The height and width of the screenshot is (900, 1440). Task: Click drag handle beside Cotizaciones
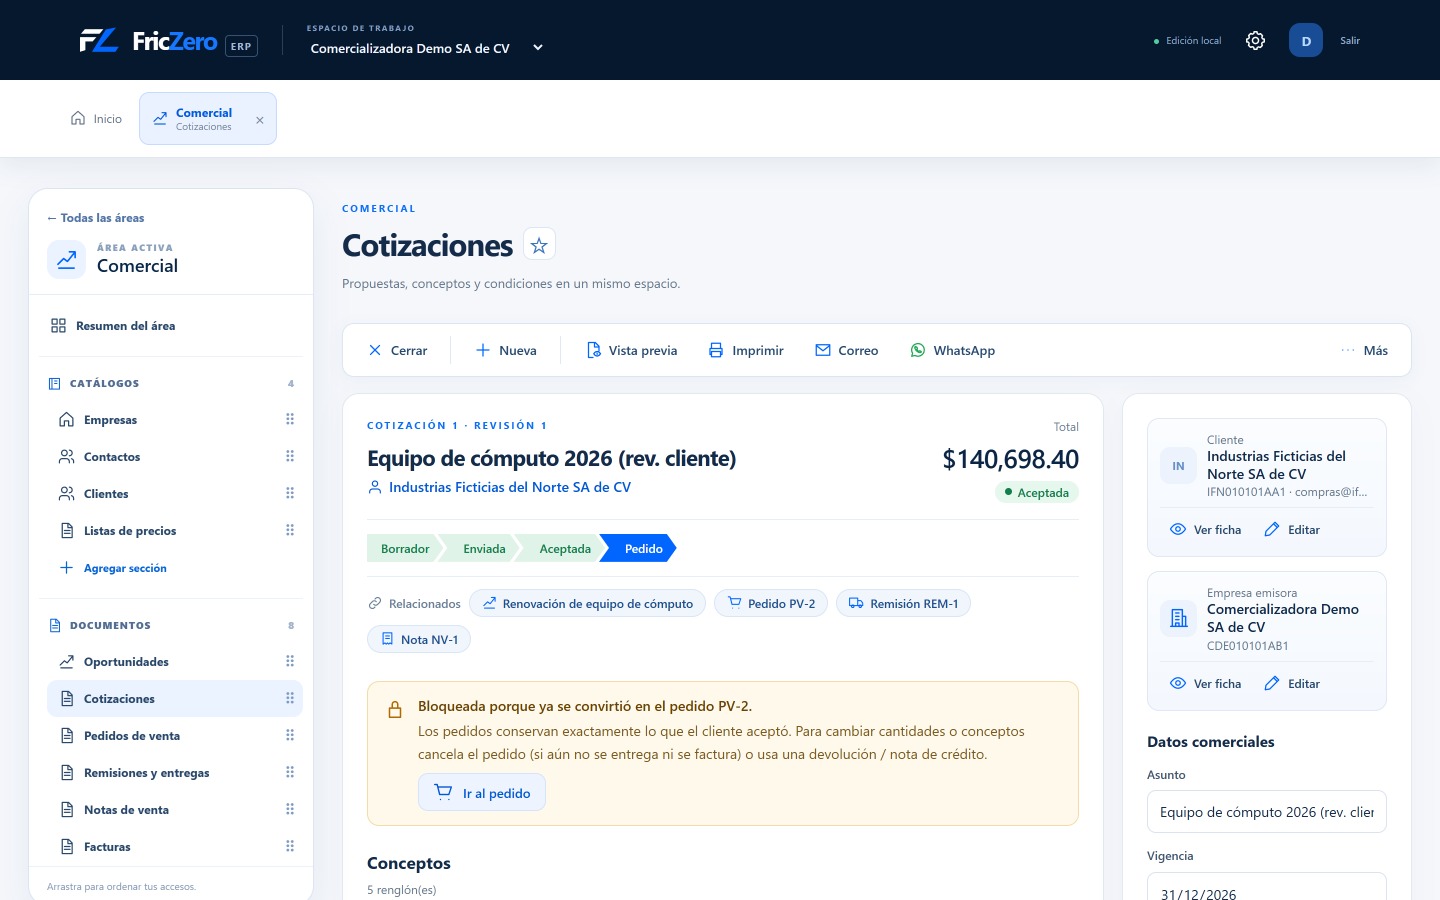290,699
